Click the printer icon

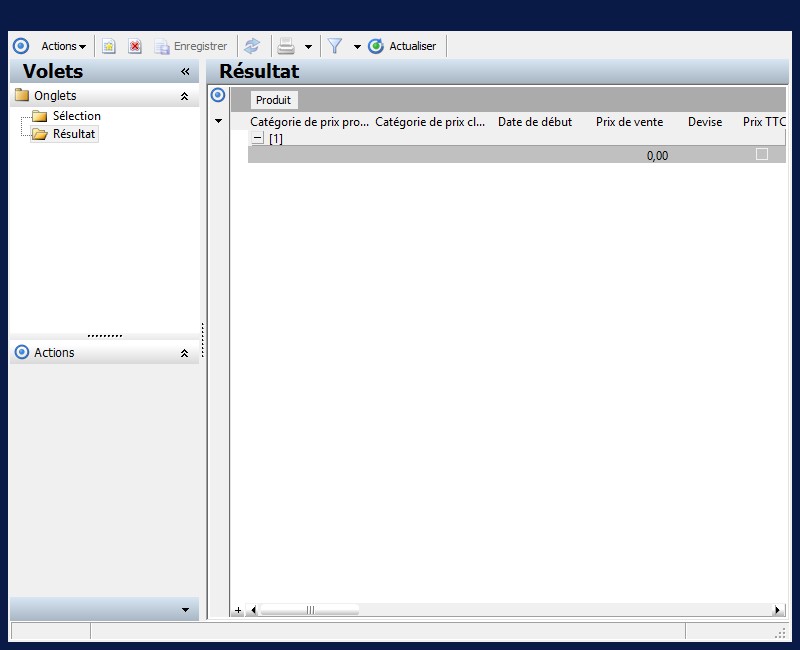286,46
